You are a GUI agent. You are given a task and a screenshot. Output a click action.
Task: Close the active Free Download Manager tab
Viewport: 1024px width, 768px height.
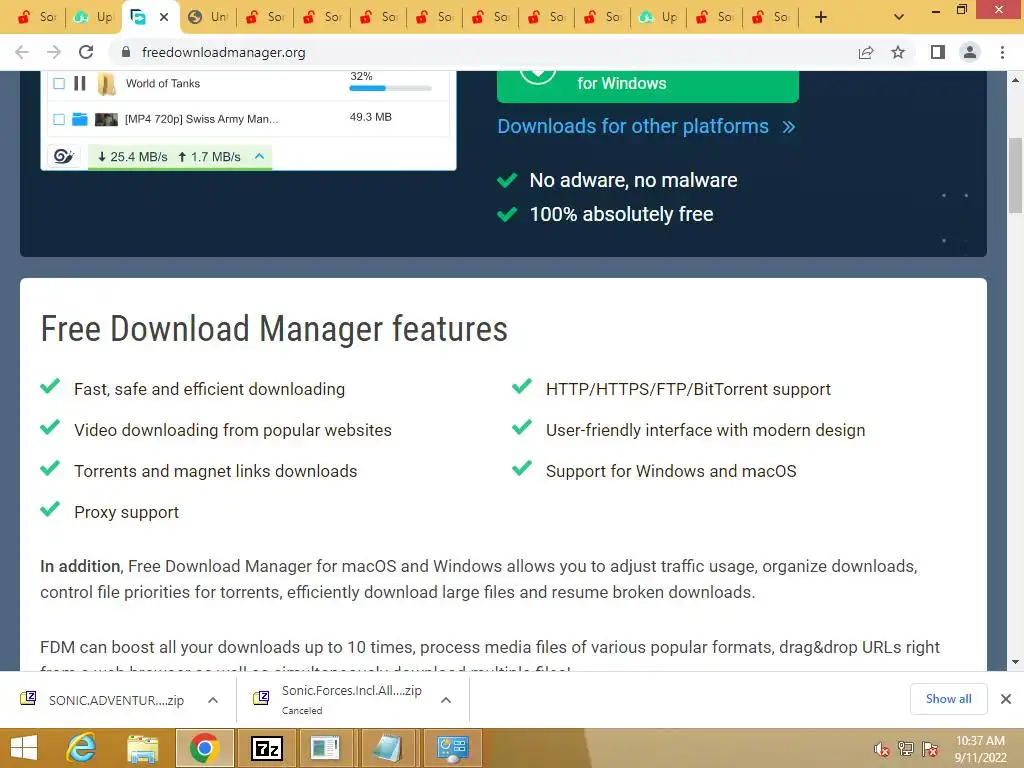164,17
